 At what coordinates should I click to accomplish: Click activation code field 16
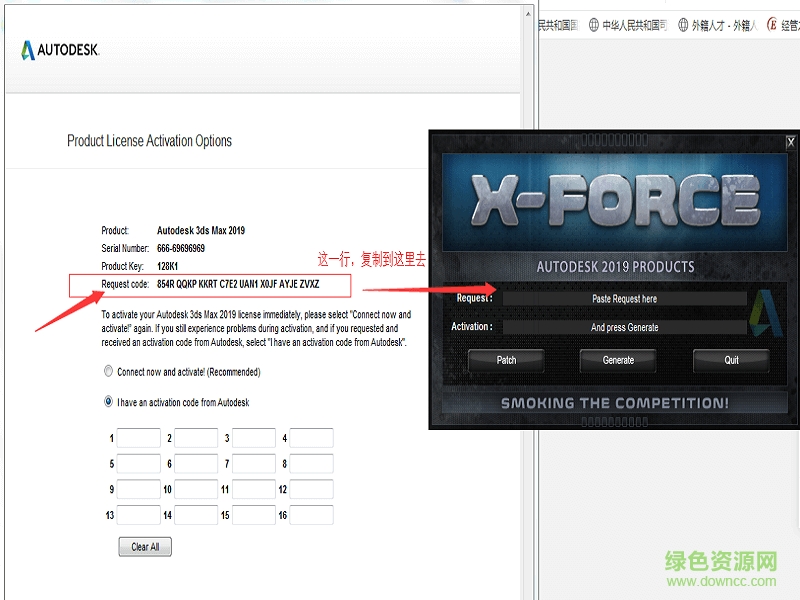tap(312, 515)
